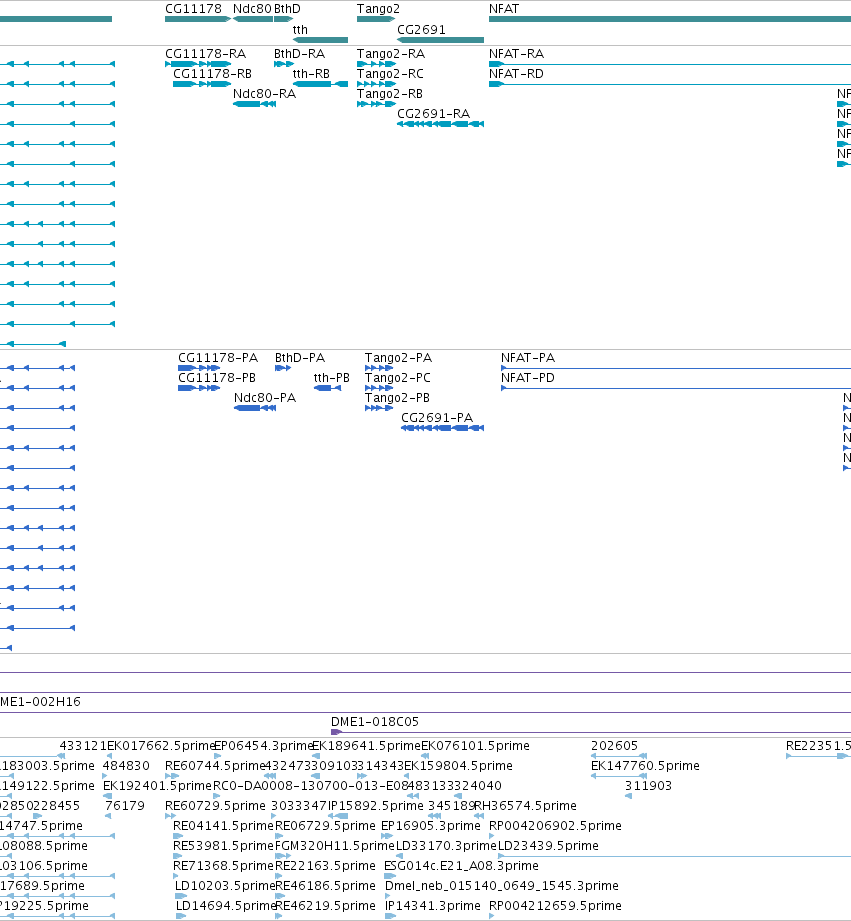Image resolution: width=851 pixels, height=921 pixels.
Task: Click the NFAT gene label
Action: (504, 9)
